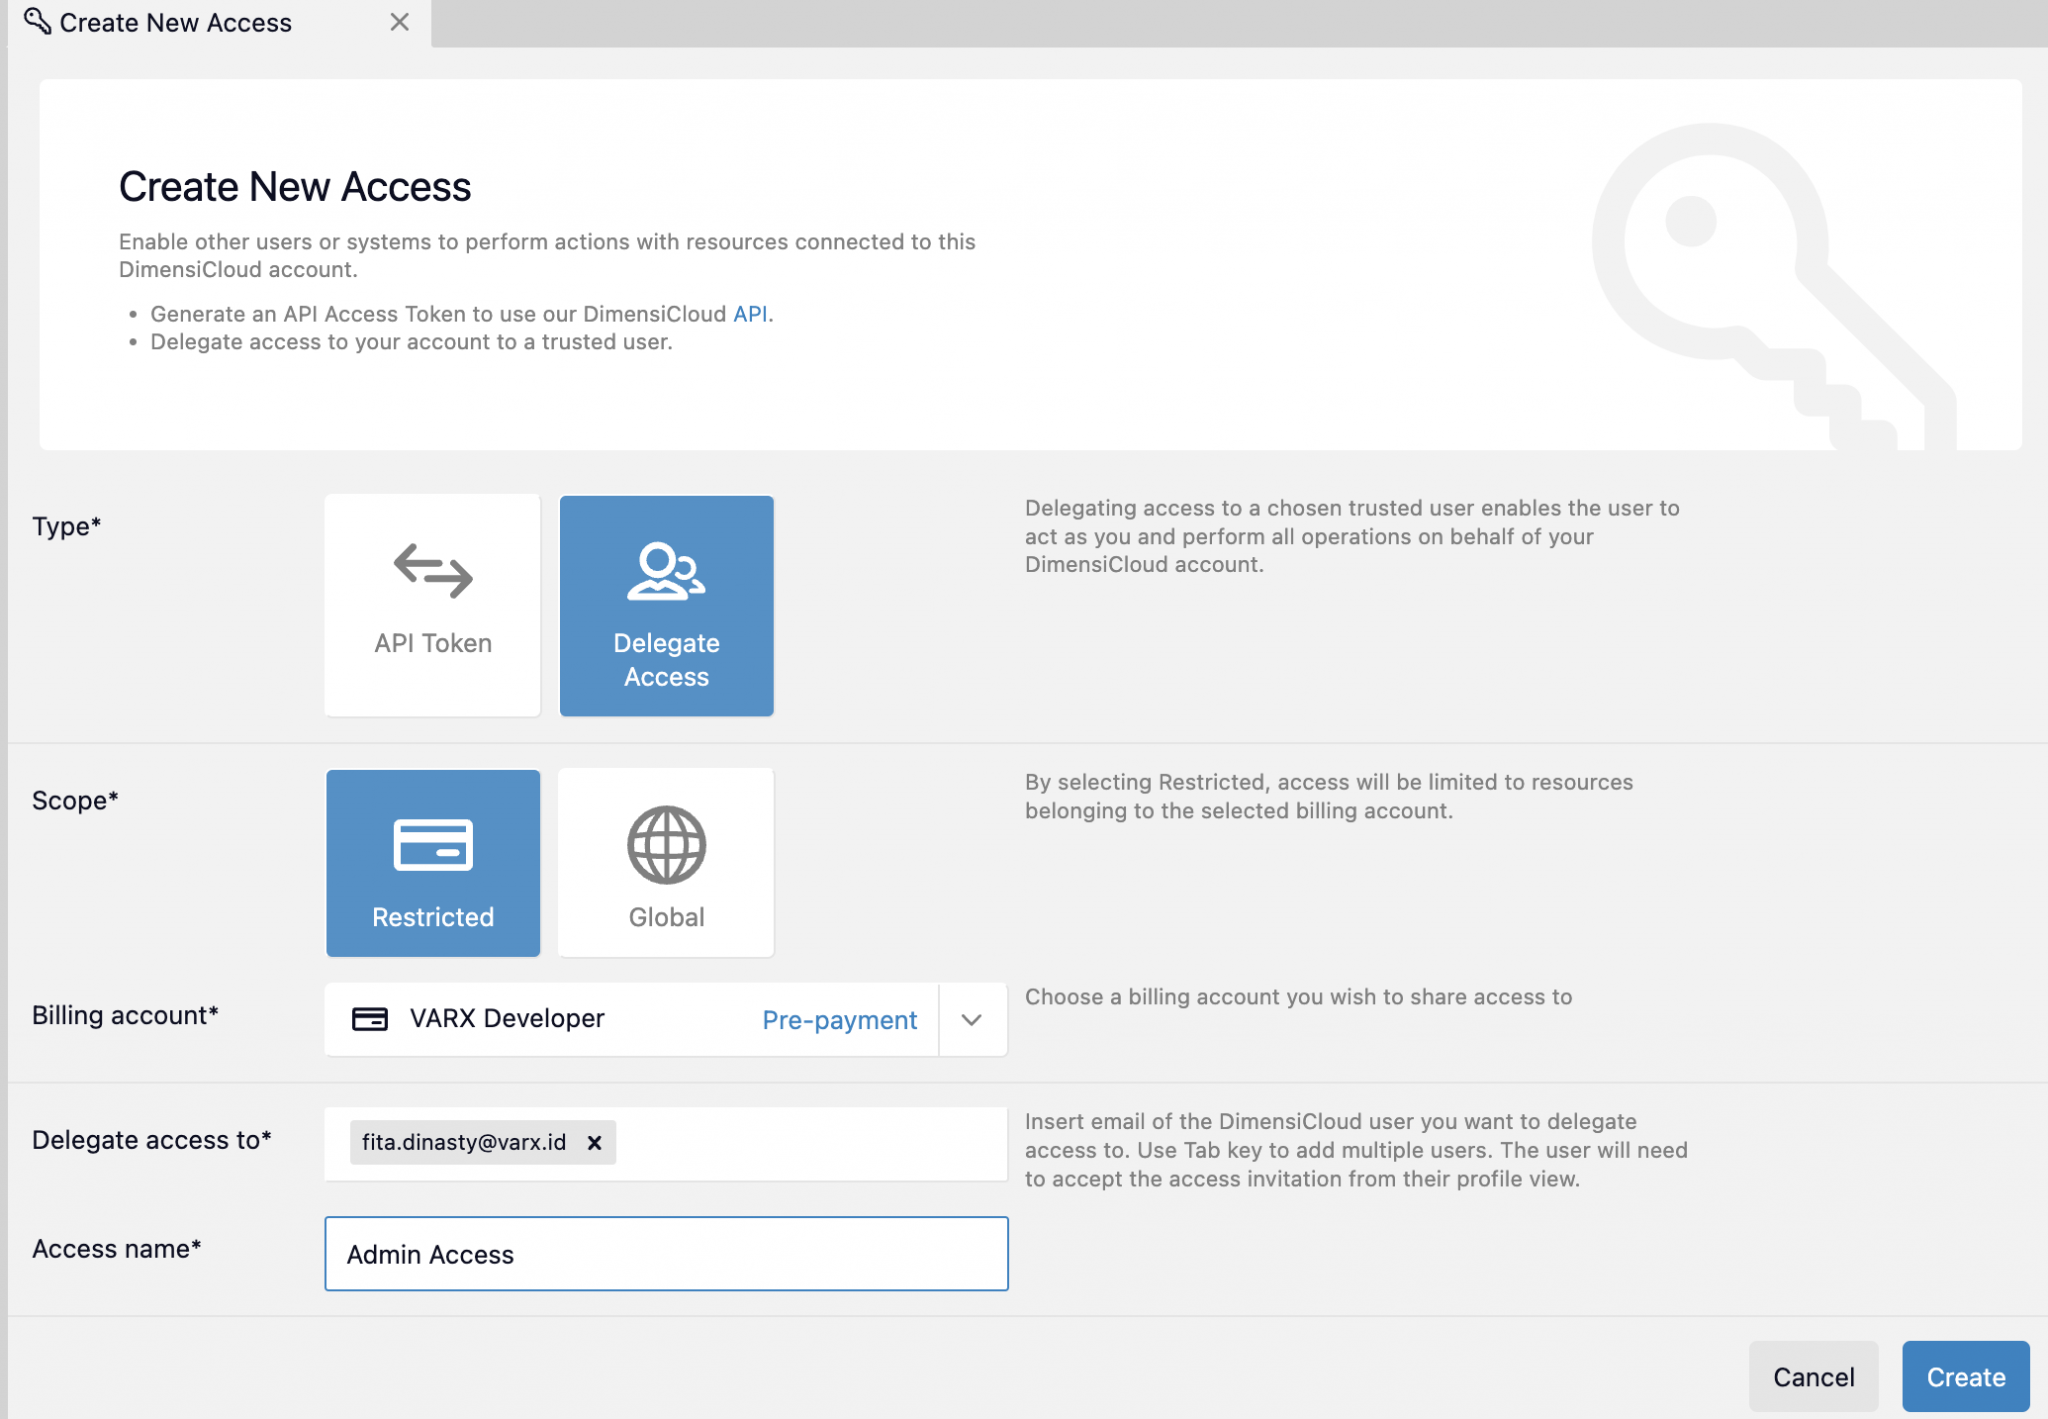Click the key icon in tab title
The image size is (2048, 1419).
coord(37,21)
